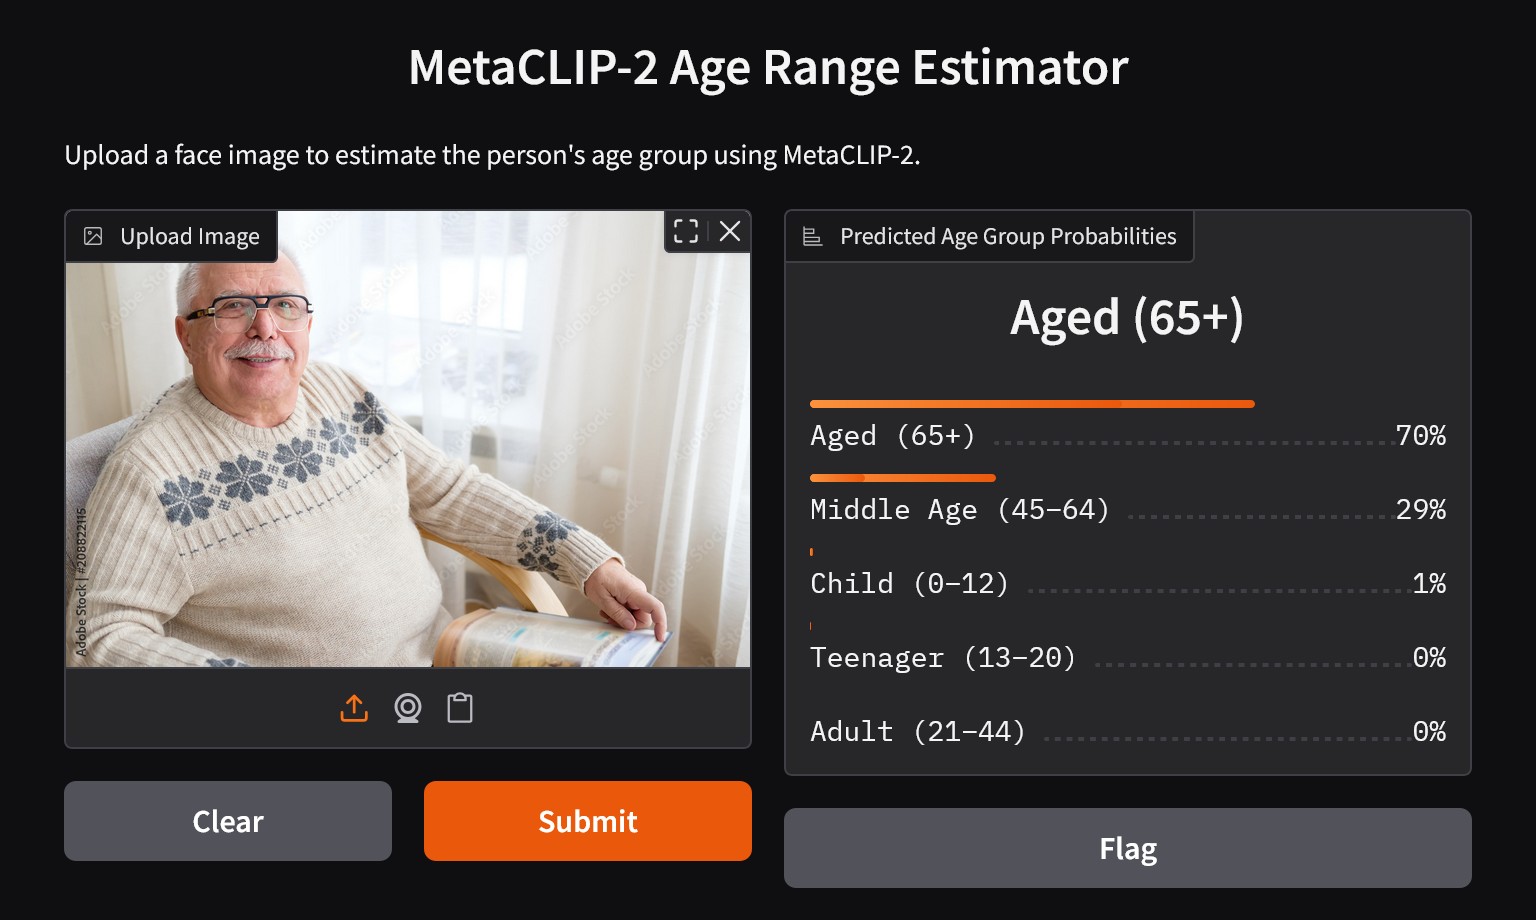Screen dimensions: 1536x920
Task: Click the Child (0-12) row label
Action: (x=909, y=584)
